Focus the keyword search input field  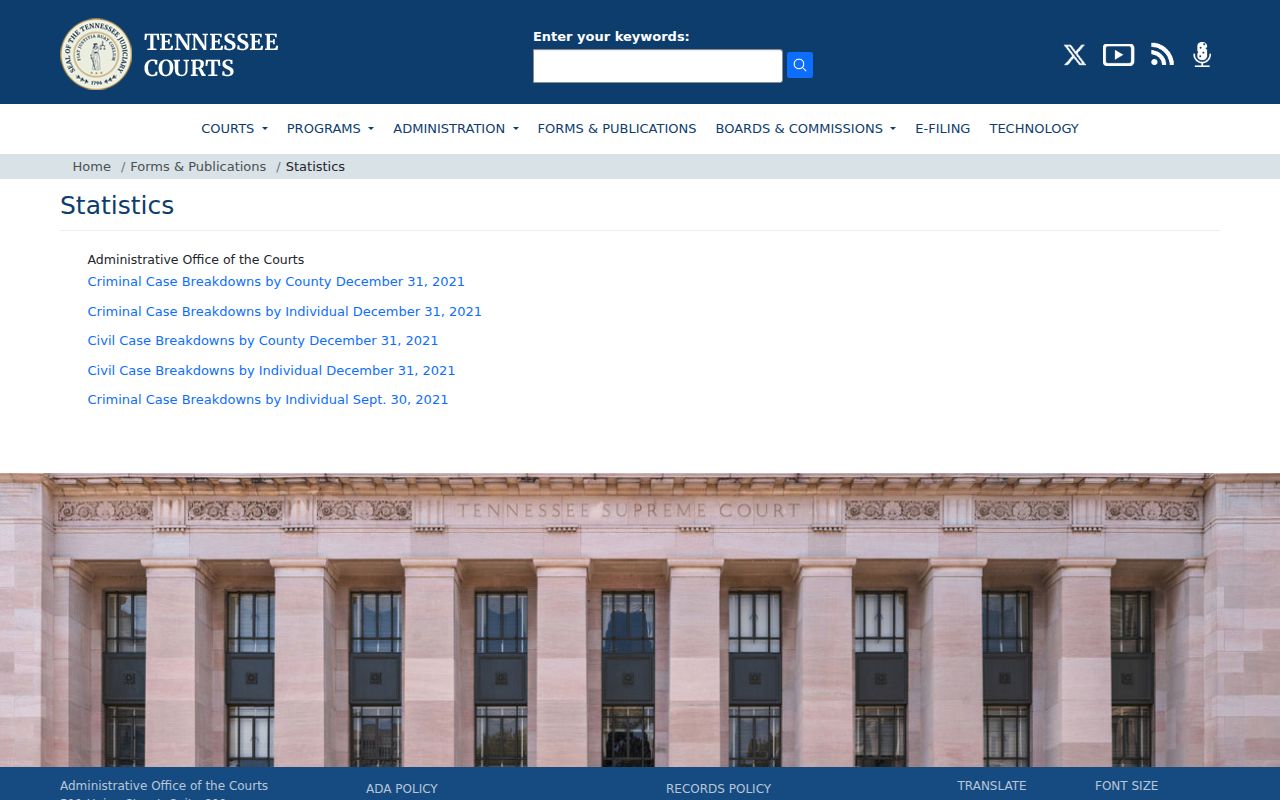coord(657,66)
